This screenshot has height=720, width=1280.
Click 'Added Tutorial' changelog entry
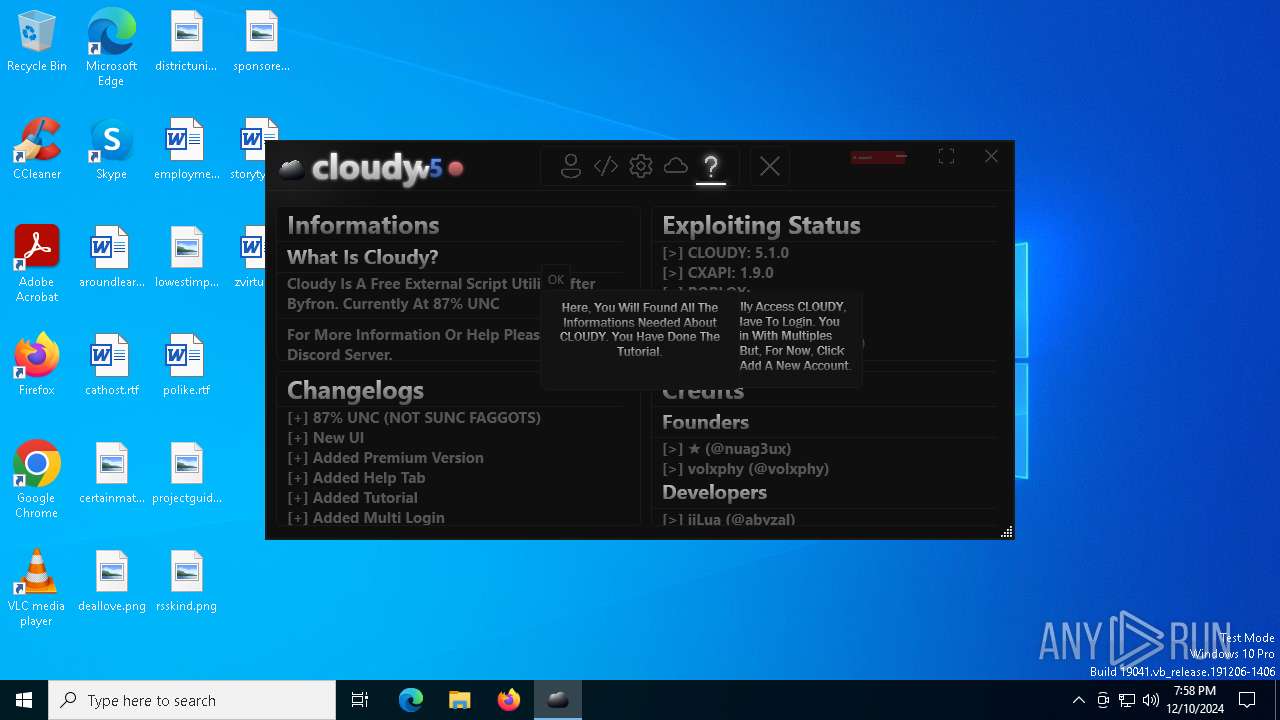(352, 498)
